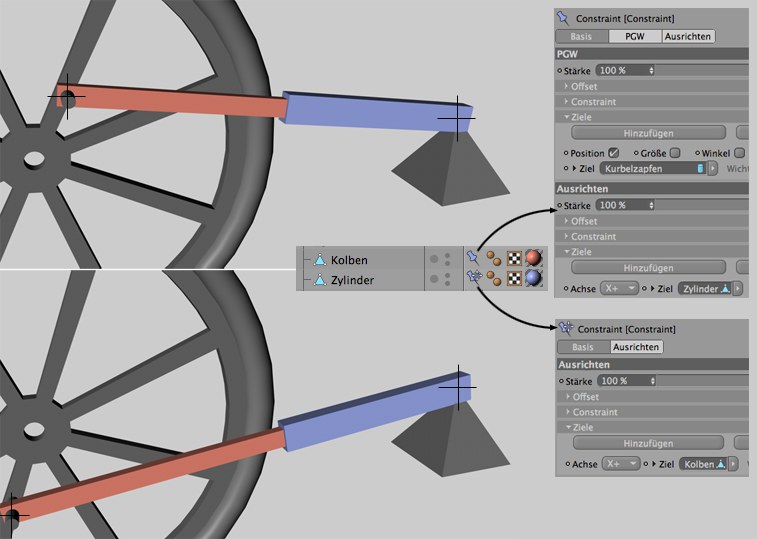Enable the Größe checkbox
The width and height of the screenshot is (757, 539).
(x=675, y=152)
